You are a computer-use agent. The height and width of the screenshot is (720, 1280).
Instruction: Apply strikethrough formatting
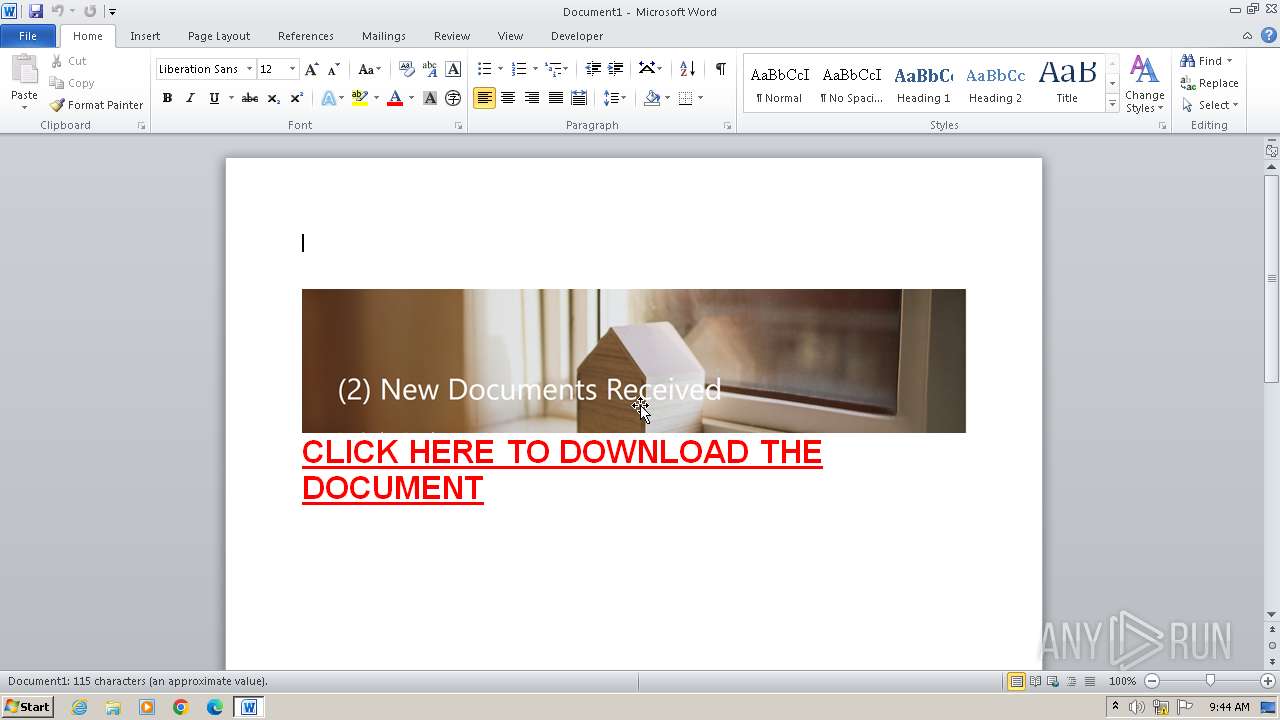pyautogui.click(x=250, y=98)
